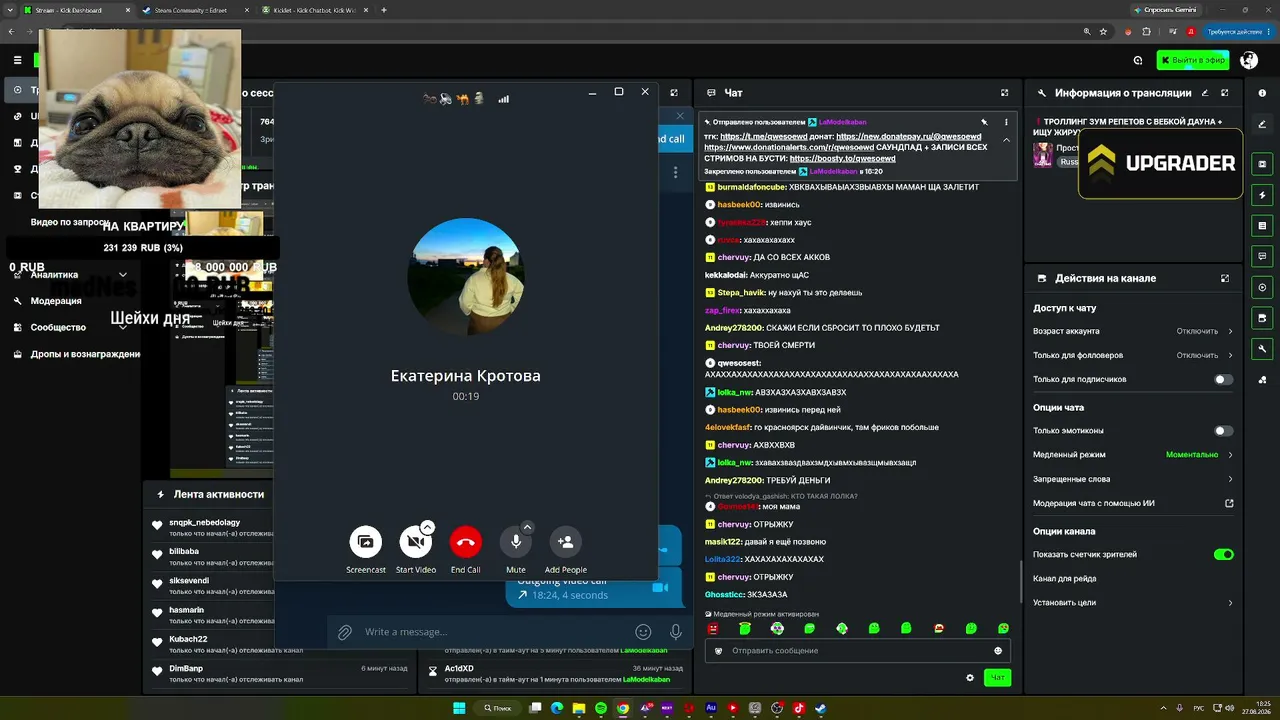Open a new browser tab

(384, 10)
